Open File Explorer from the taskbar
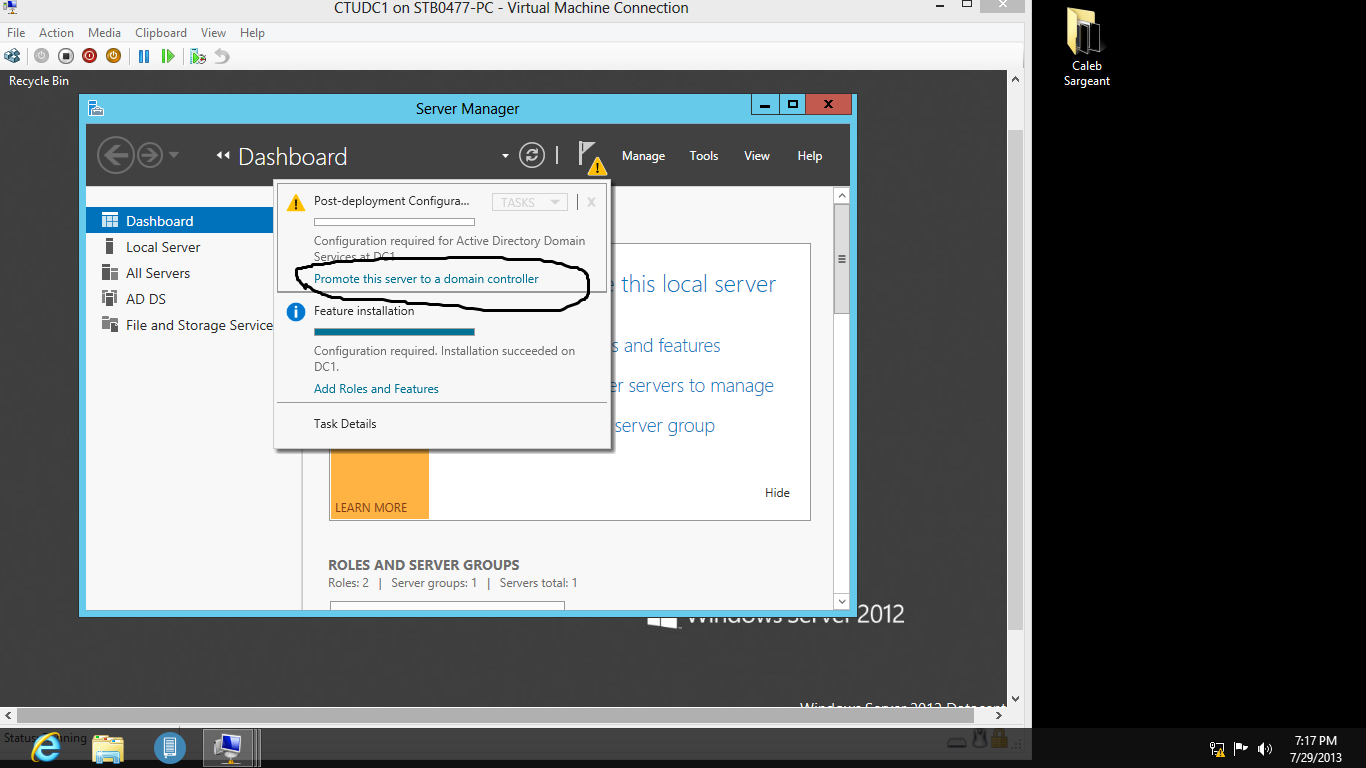1366x768 pixels. 108,747
